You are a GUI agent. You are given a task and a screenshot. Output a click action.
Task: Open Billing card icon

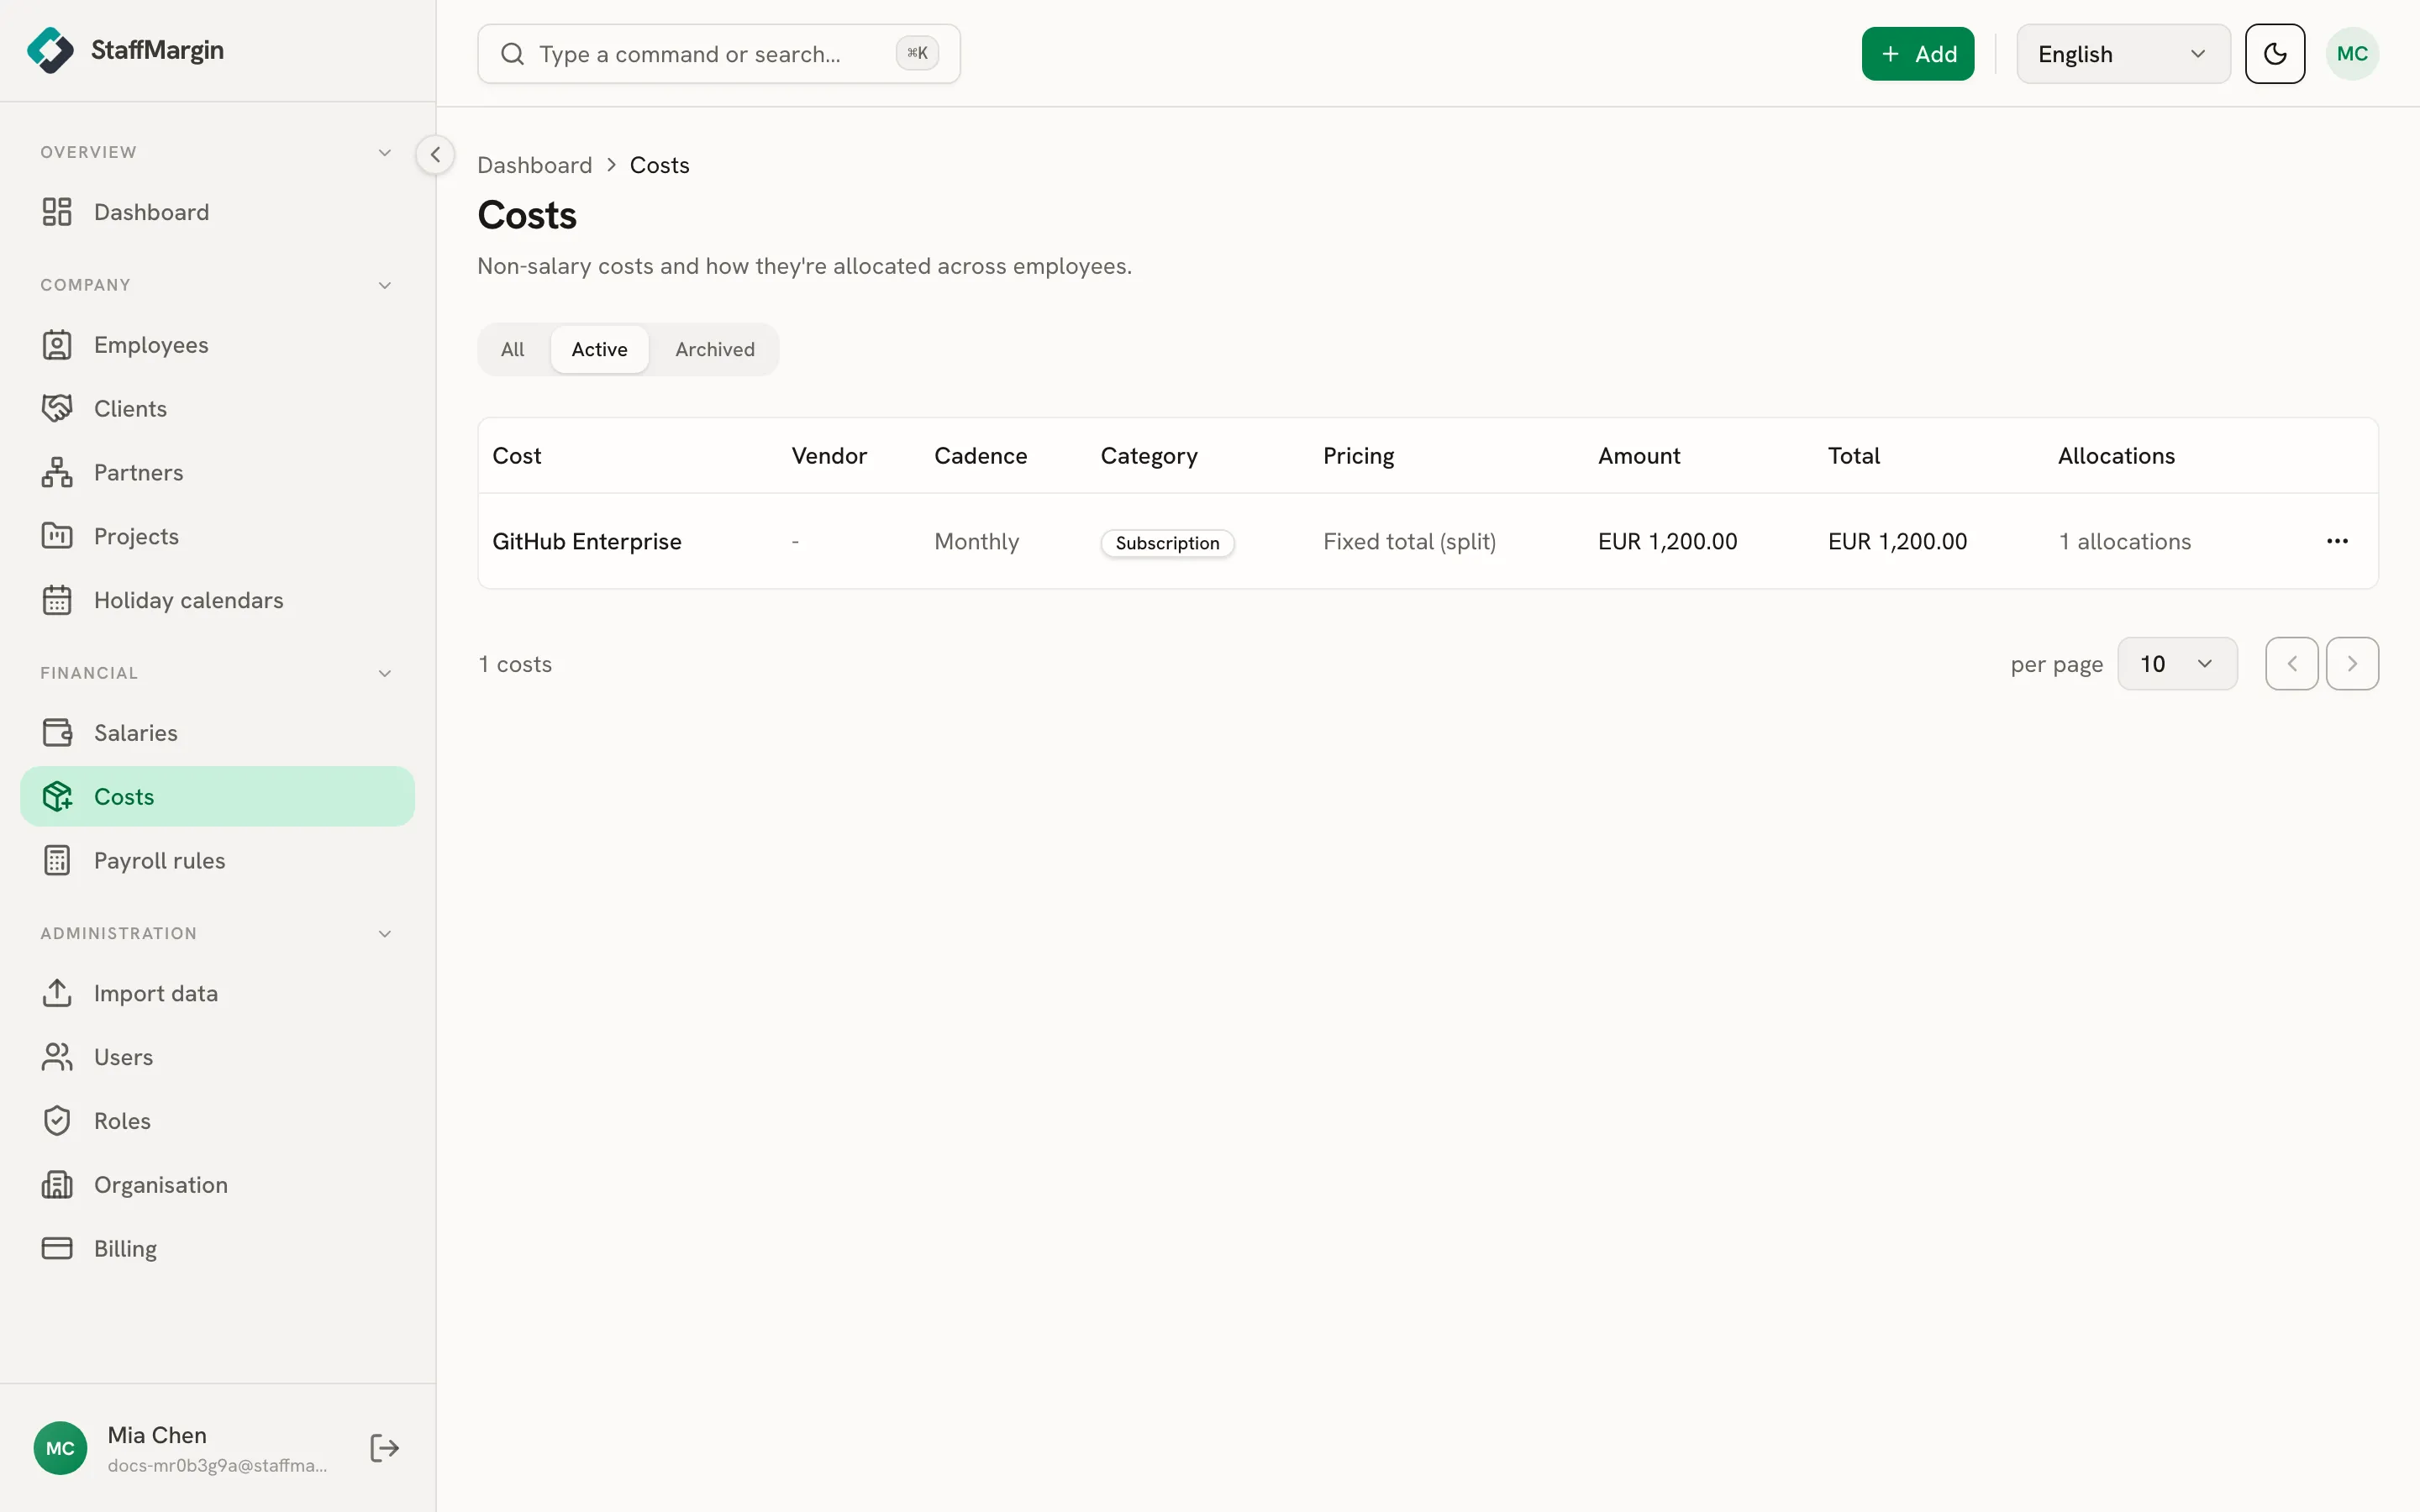pos(57,1249)
